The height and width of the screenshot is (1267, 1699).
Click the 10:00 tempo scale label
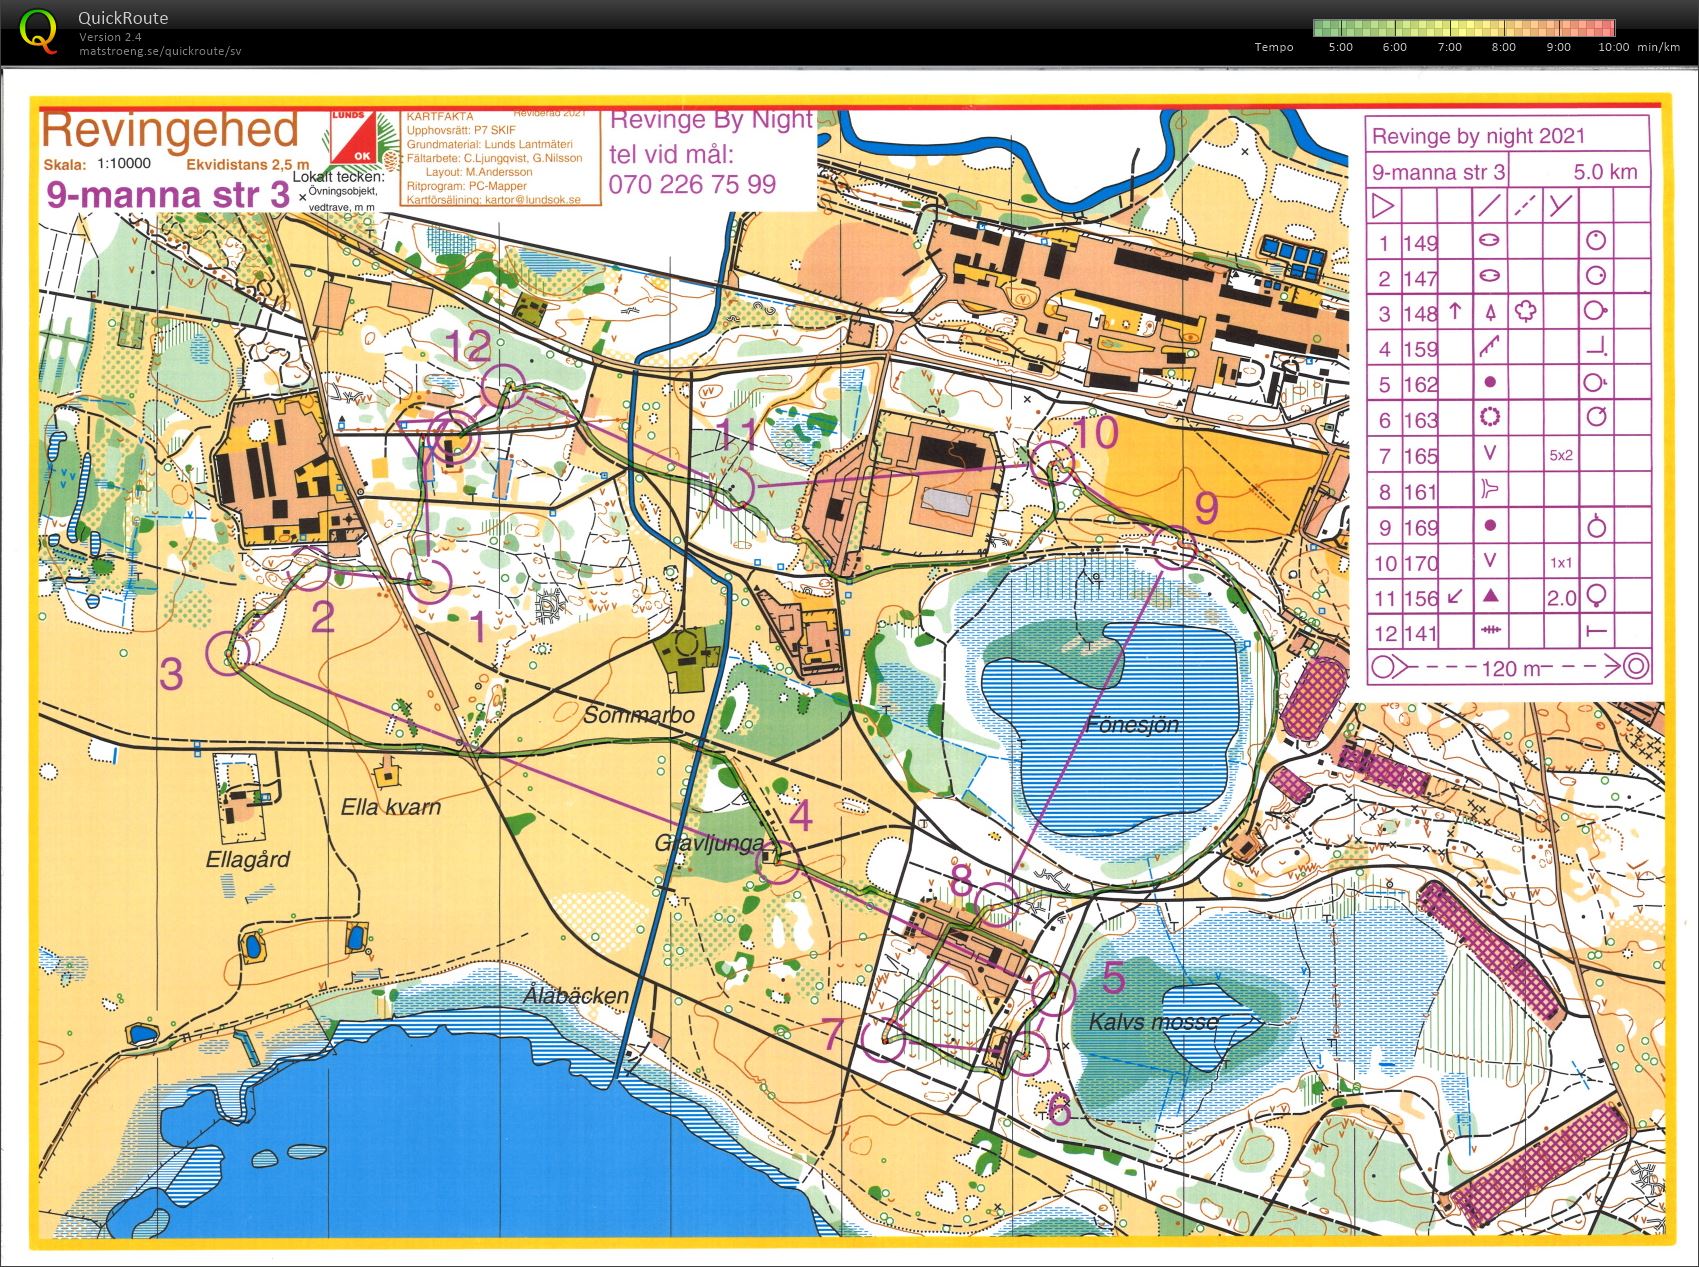click(x=1613, y=47)
